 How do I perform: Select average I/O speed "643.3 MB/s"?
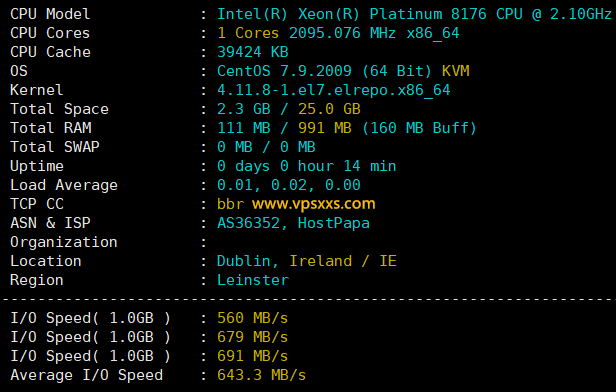coord(262,375)
